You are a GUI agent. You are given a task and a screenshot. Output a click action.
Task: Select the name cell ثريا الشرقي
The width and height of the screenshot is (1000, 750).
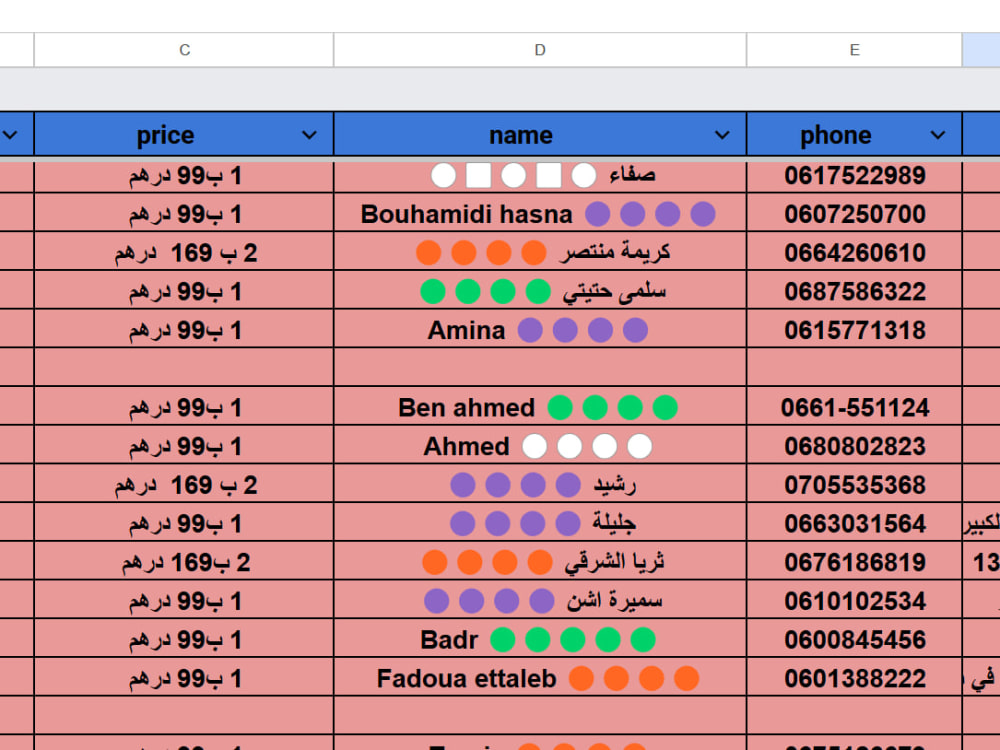[x=540, y=562]
